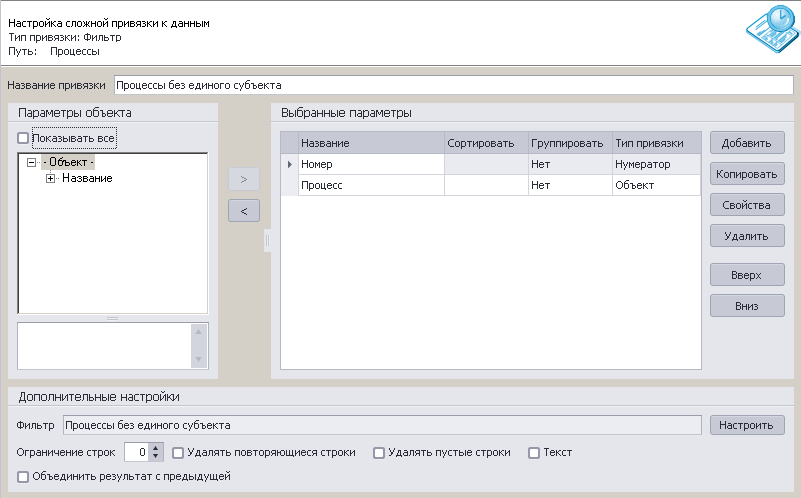Screen dimensions: 801x498
Task: Collapse the Объект tree node
Action: click(x=32, y=162)
